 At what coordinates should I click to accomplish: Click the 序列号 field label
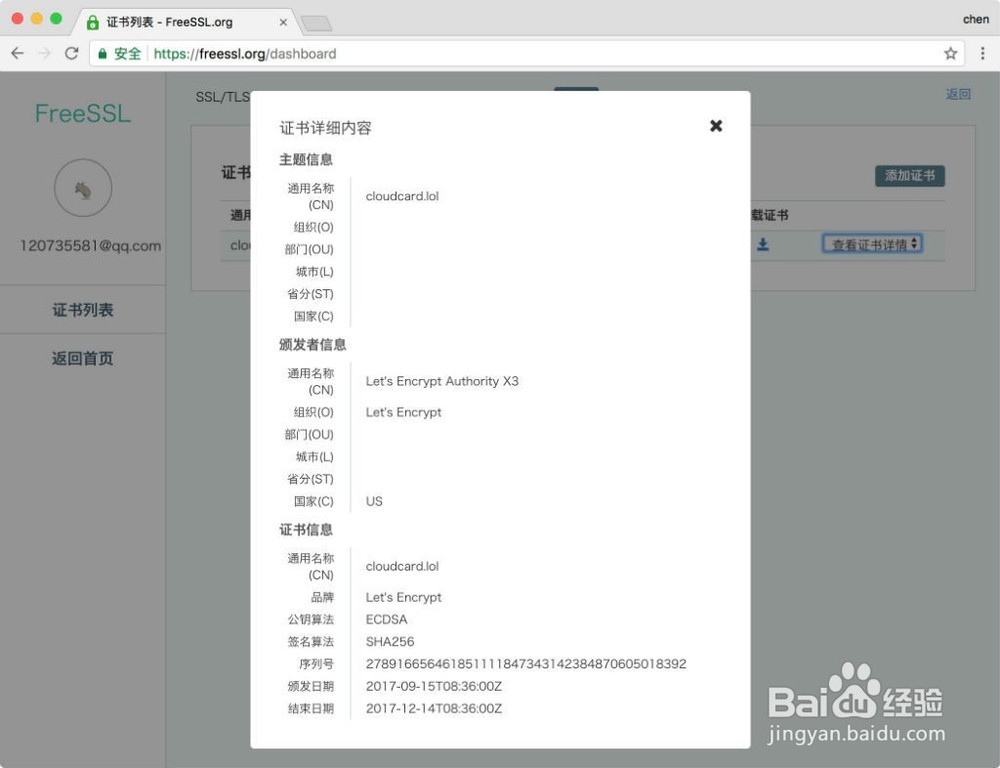316,664
